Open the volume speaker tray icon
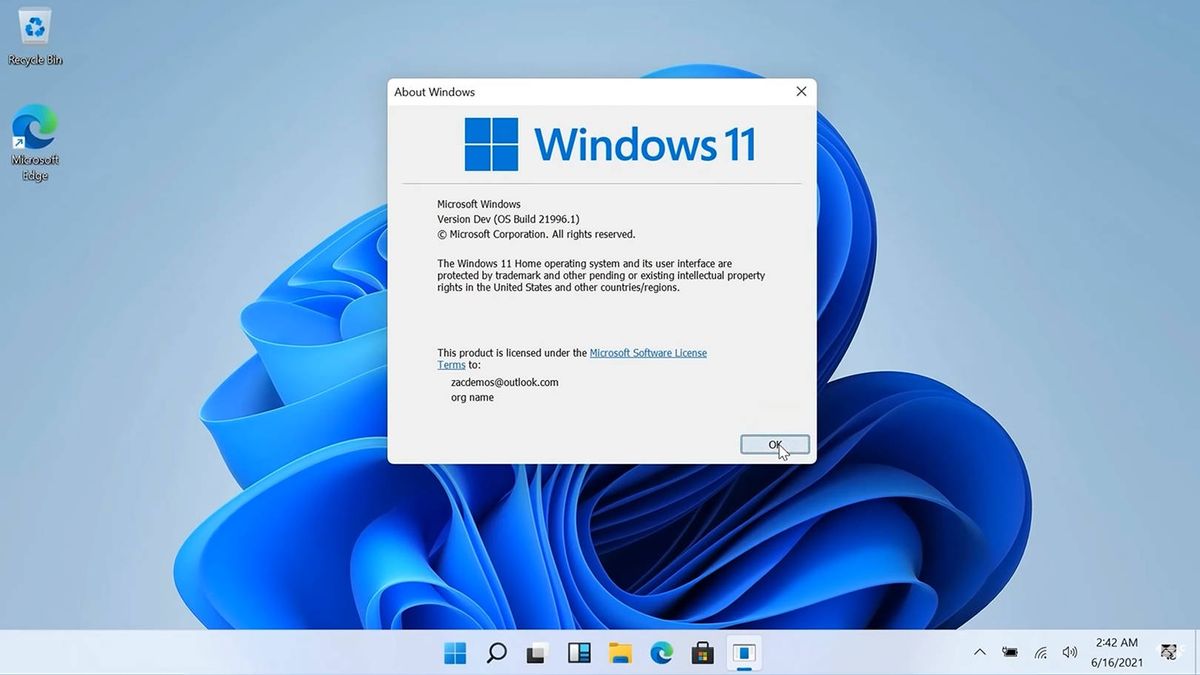The height and width of the screenshot is (675, 1200). 1069,653
